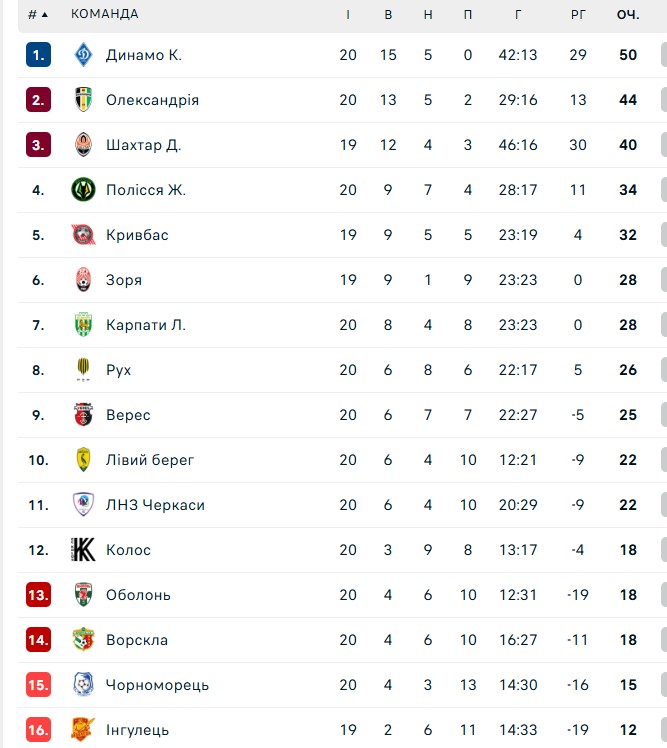
Task: Click the Чорноморець club crest
Action: click(83, 685)
